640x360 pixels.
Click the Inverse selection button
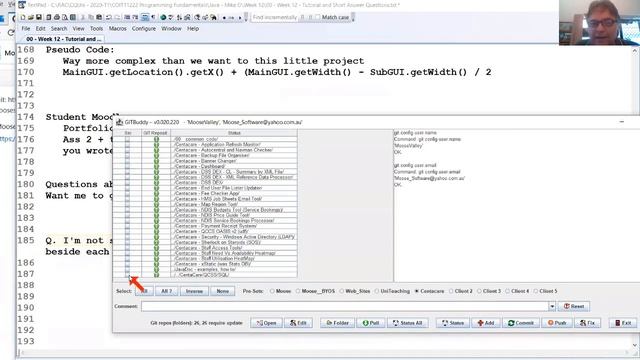point(194,291)
